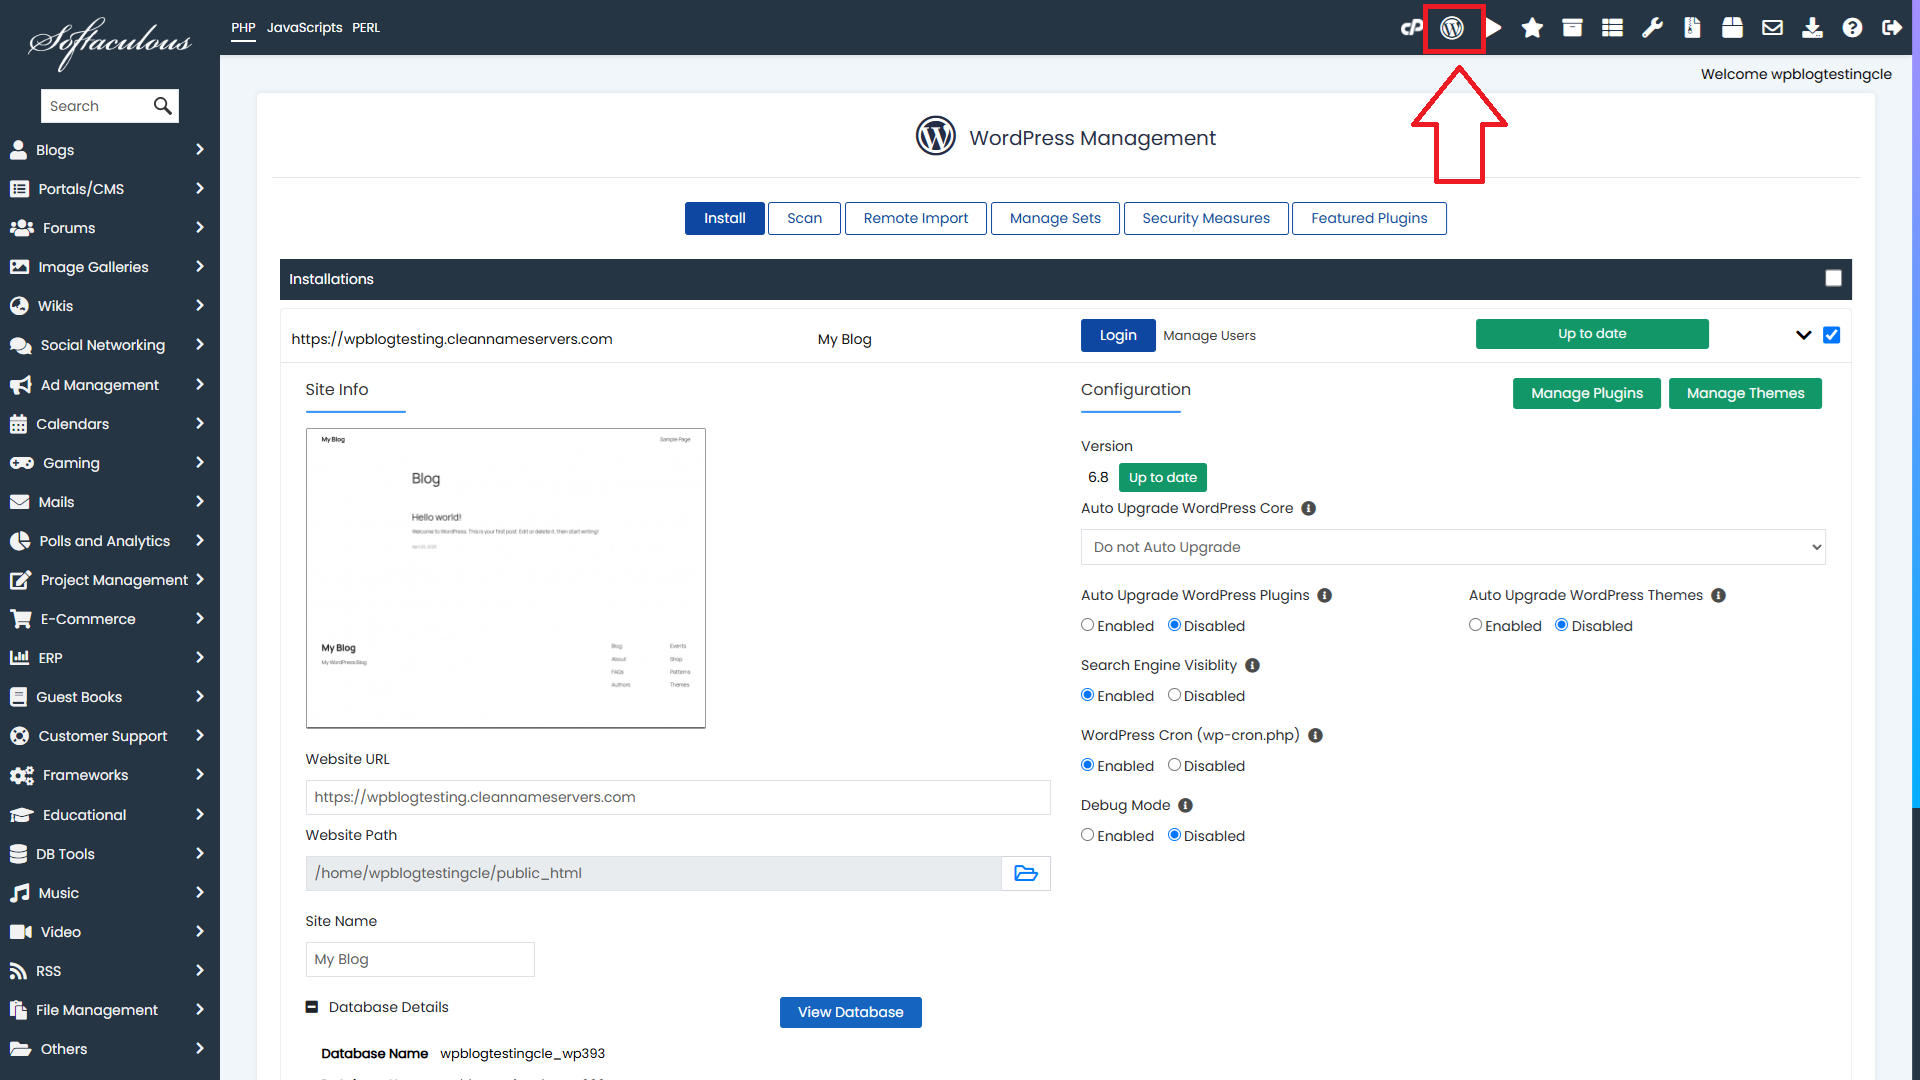Show info for Auto Upgrade WordPress Core

(1308, 509)
